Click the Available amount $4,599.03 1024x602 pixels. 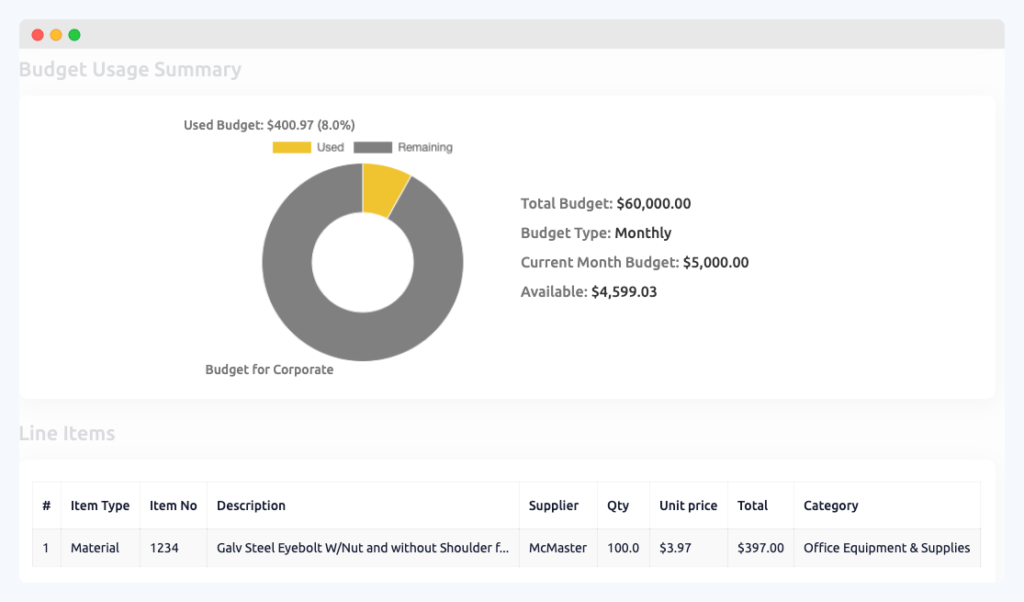623,292
